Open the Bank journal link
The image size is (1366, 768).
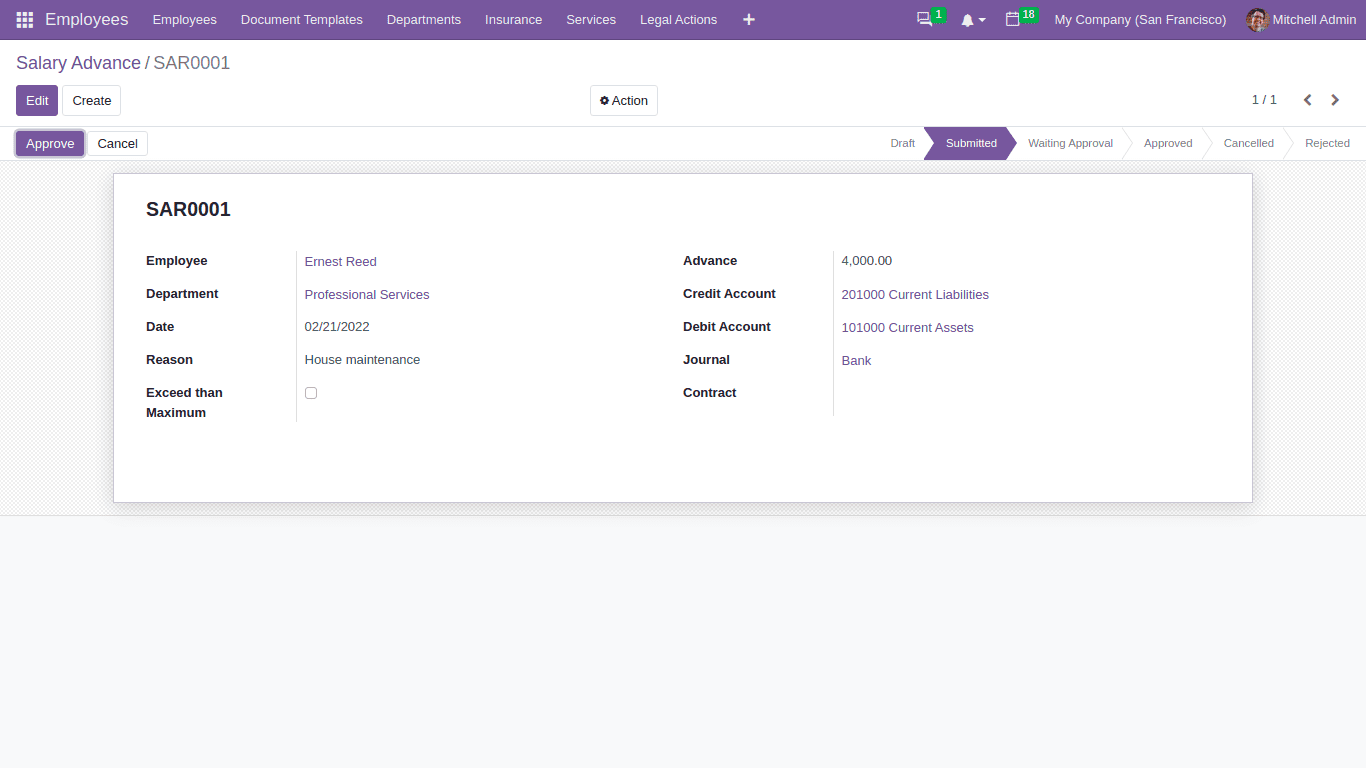(855, 360)
